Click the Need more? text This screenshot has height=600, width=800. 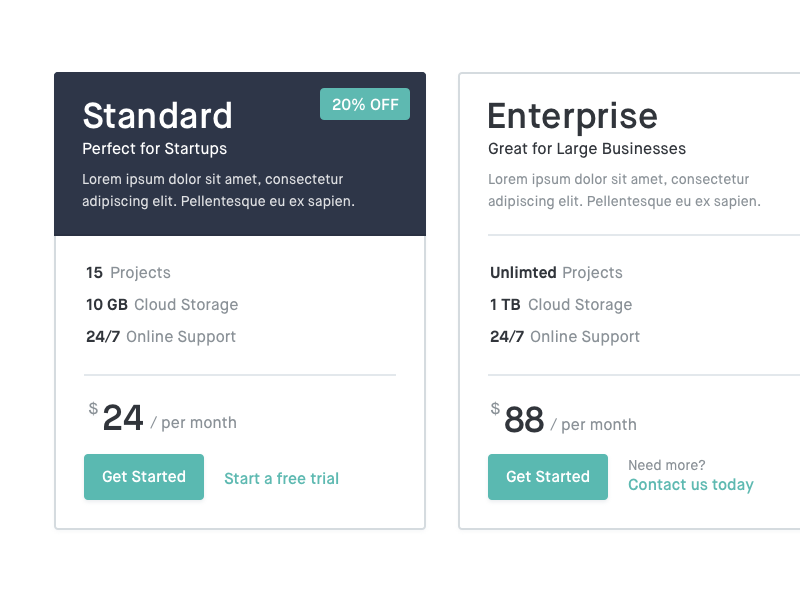pyautogui.click(x=666, y=465)
